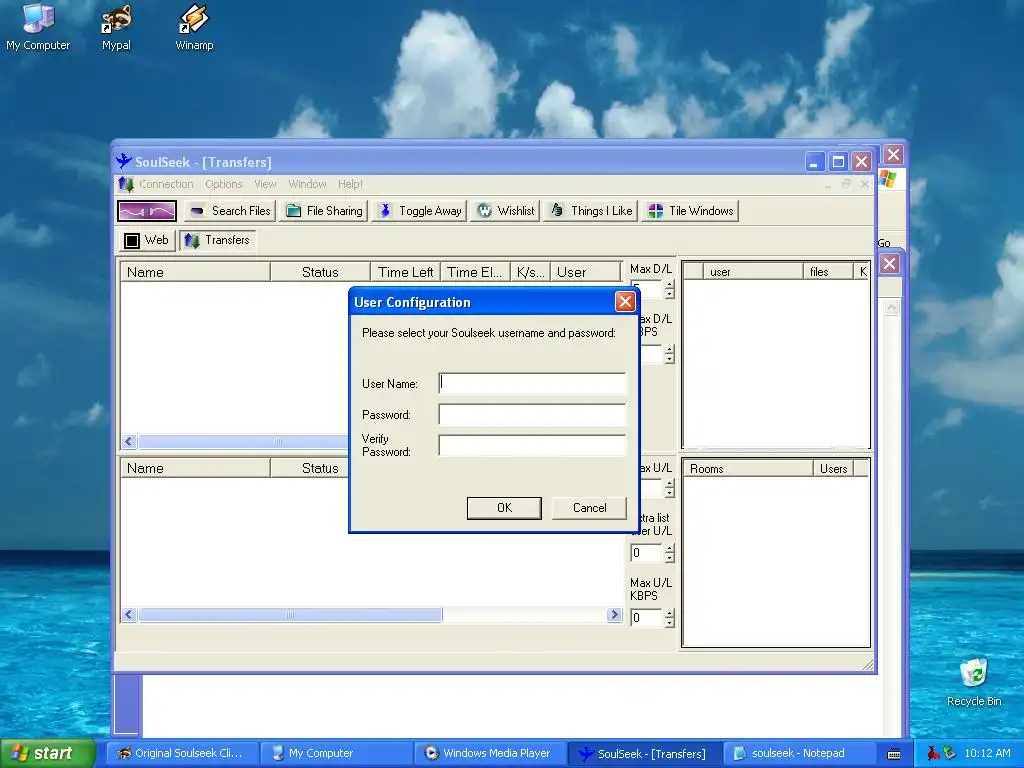Click the User Name input field

click(x=532, y=383)
